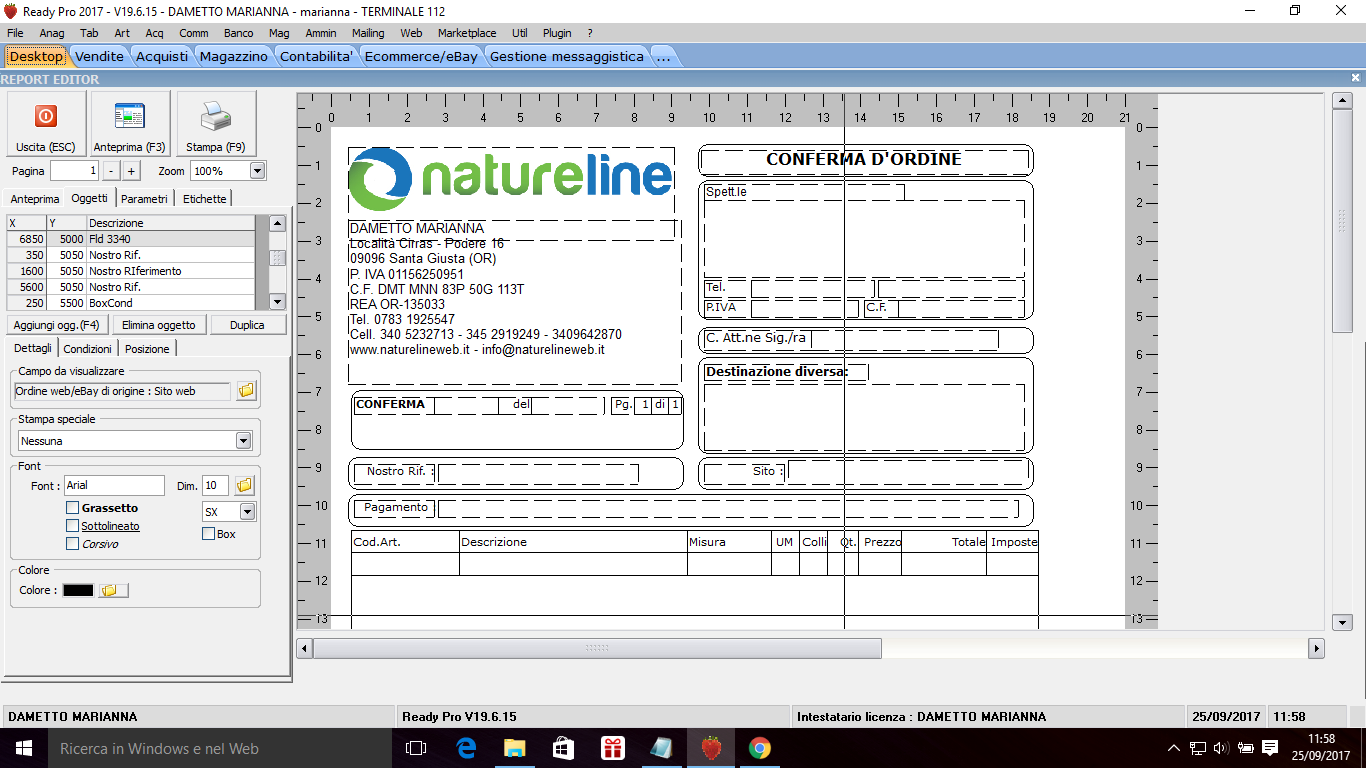Select the BoxCond row in object list

pos(131,303)
